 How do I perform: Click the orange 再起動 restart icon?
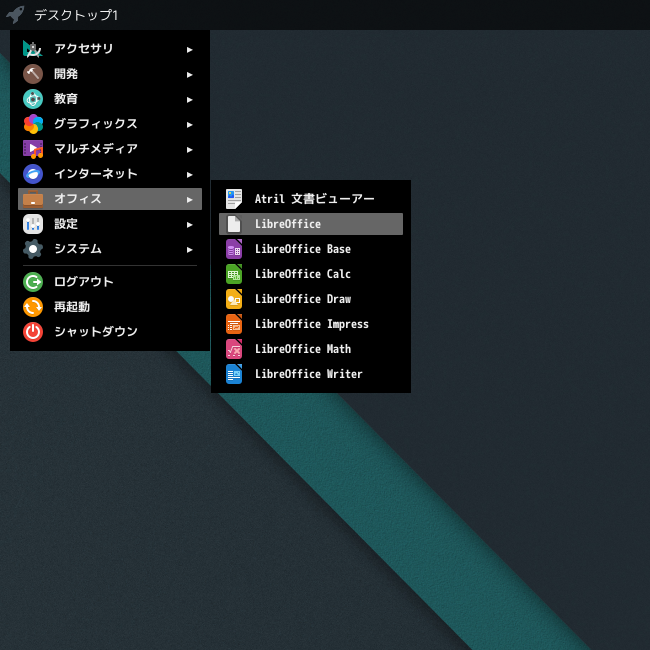pyautogui.click(x=33, y=307)
